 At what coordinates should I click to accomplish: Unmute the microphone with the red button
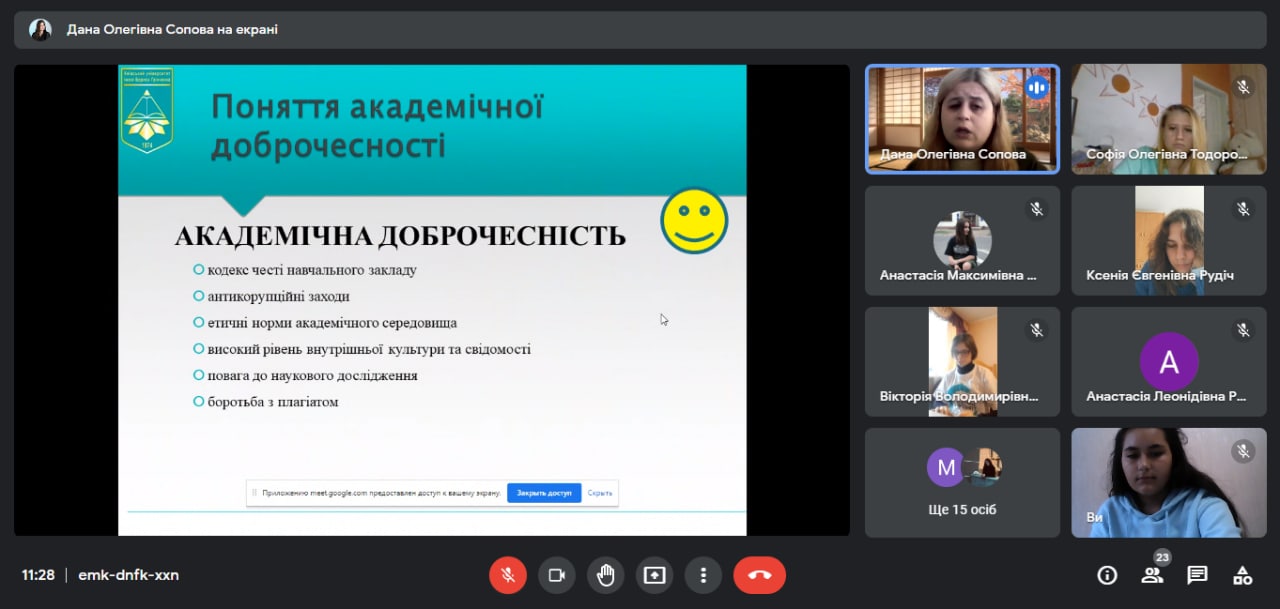(508, 575)
